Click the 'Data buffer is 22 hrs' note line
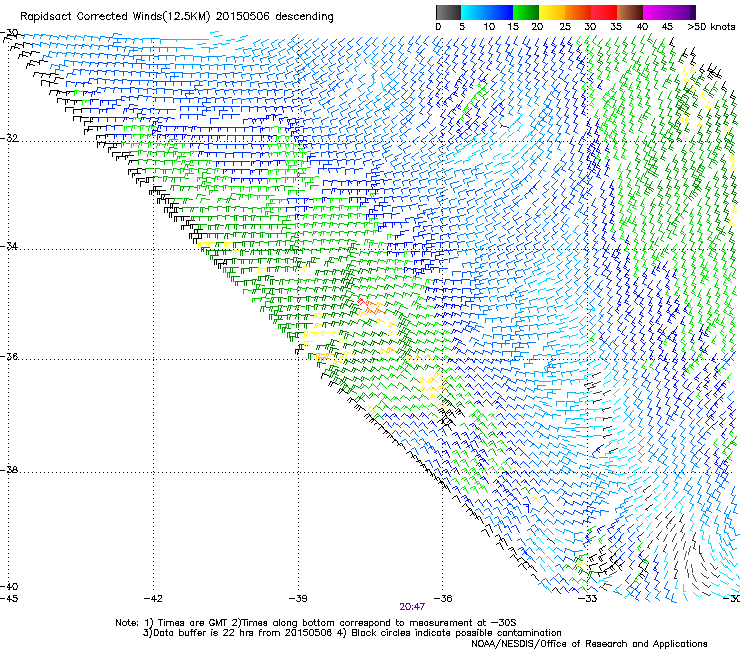 [x=352, y=633]
